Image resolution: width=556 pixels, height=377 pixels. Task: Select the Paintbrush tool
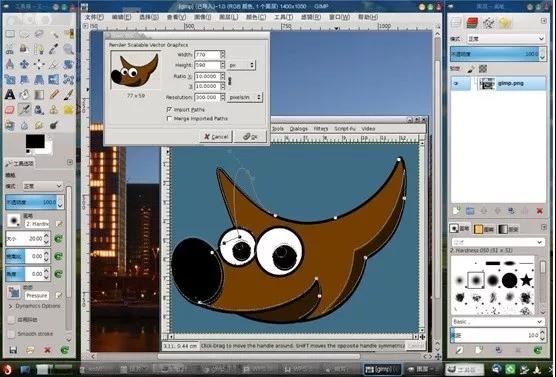(x=69, y=94)
